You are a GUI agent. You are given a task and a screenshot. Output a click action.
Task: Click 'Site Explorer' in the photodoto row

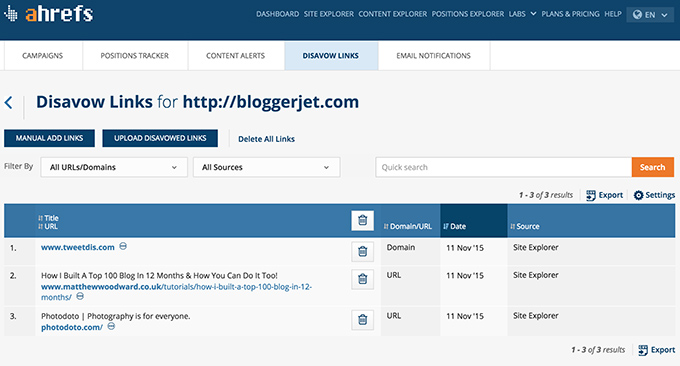pyautogui.click(x=536, y=316)
